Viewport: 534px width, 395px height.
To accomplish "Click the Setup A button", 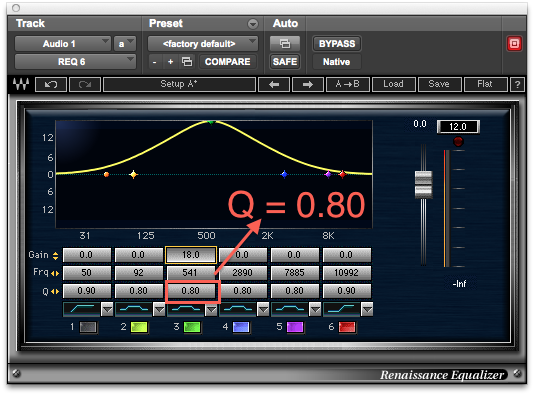I will [179, 84].
